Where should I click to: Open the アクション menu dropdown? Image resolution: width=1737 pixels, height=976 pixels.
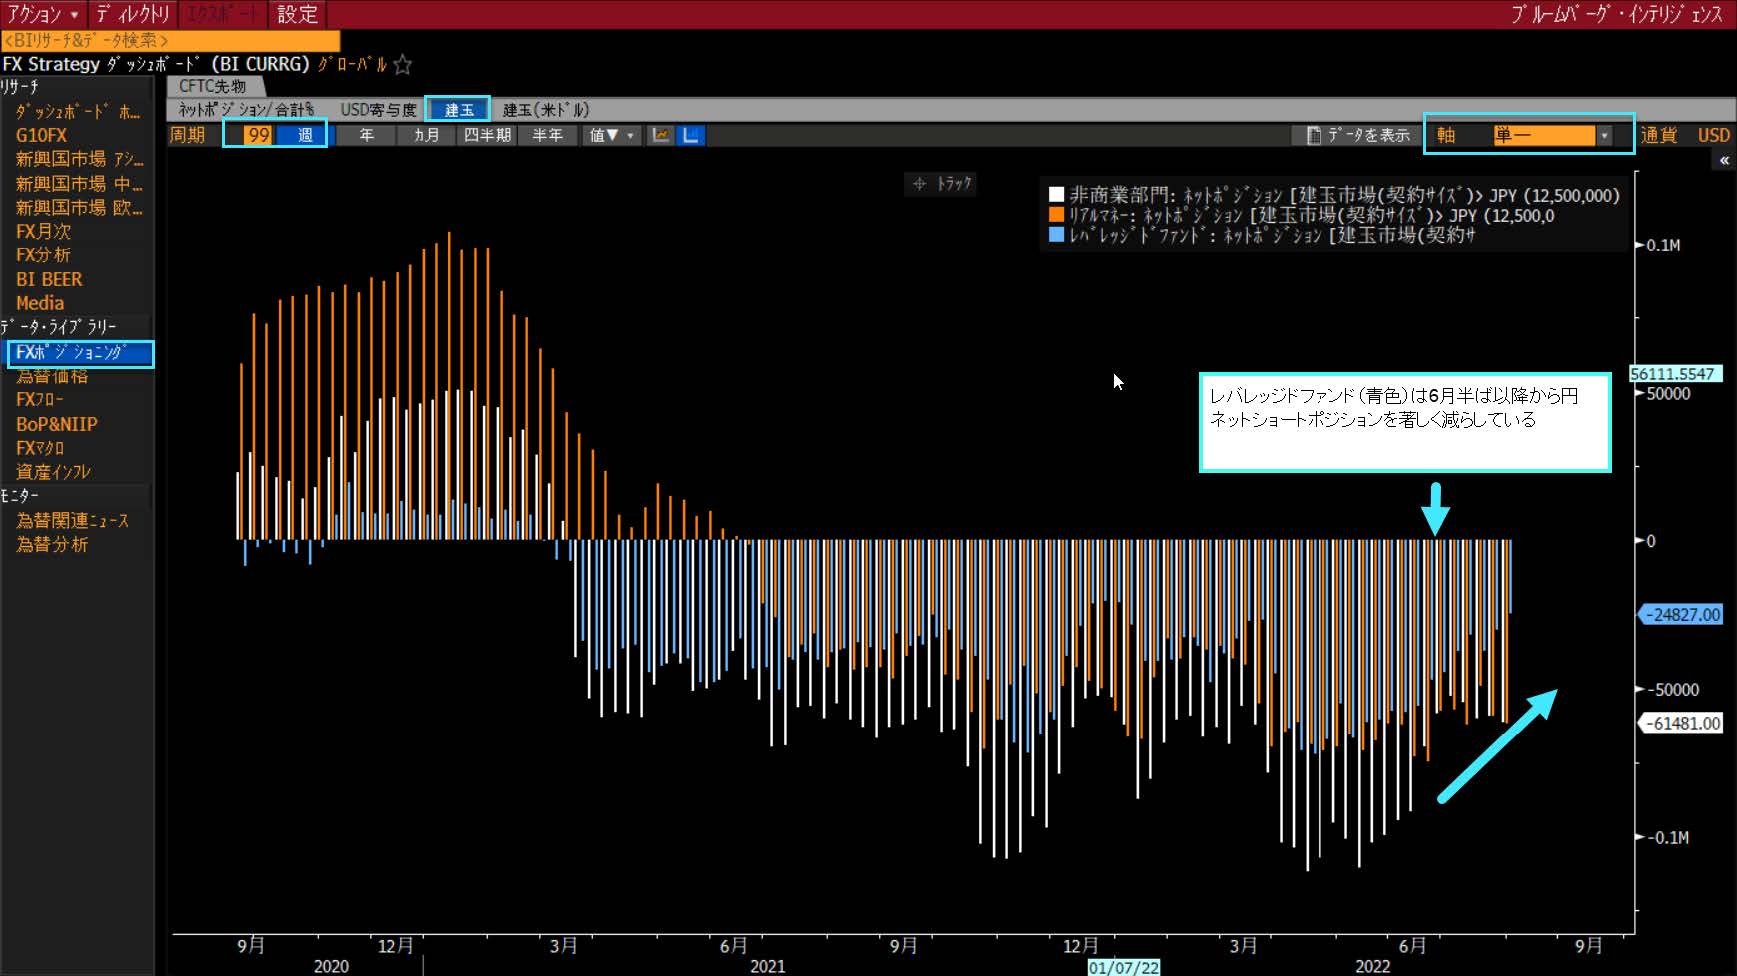[x=43, y=14]
